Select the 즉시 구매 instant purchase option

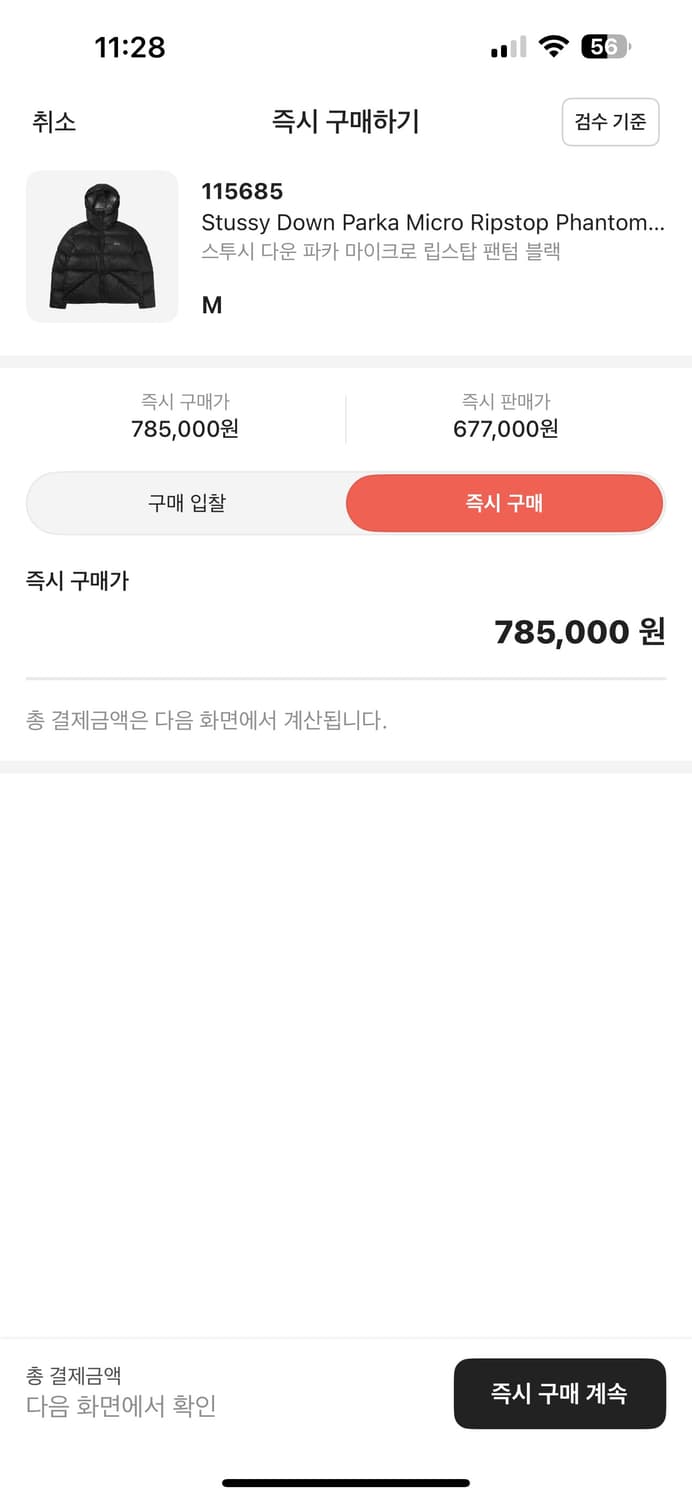(503, 503)
